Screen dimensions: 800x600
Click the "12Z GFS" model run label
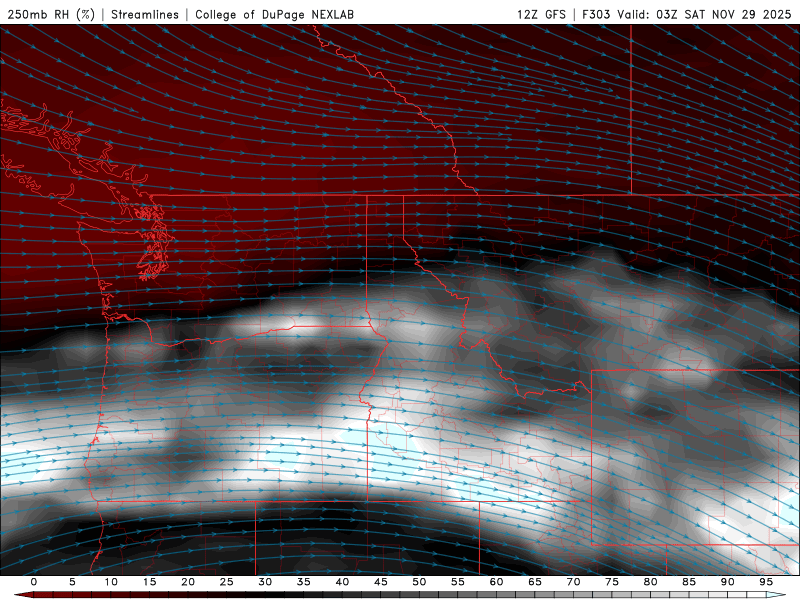(541, 14)
